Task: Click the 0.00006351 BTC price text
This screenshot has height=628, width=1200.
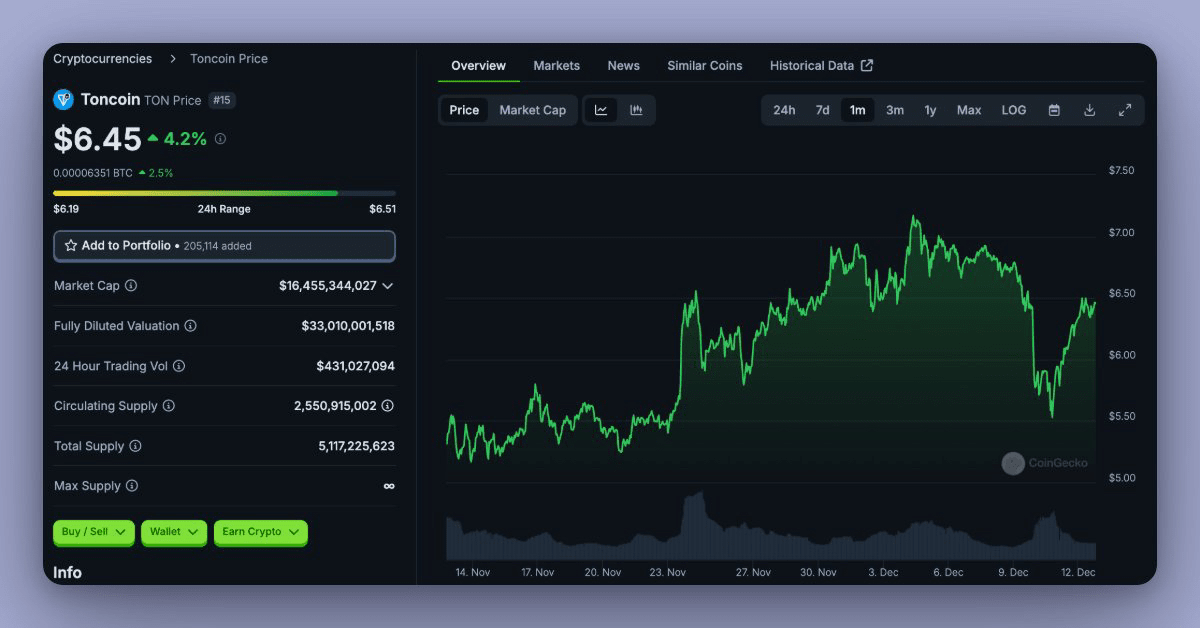Action: point(93,173)
